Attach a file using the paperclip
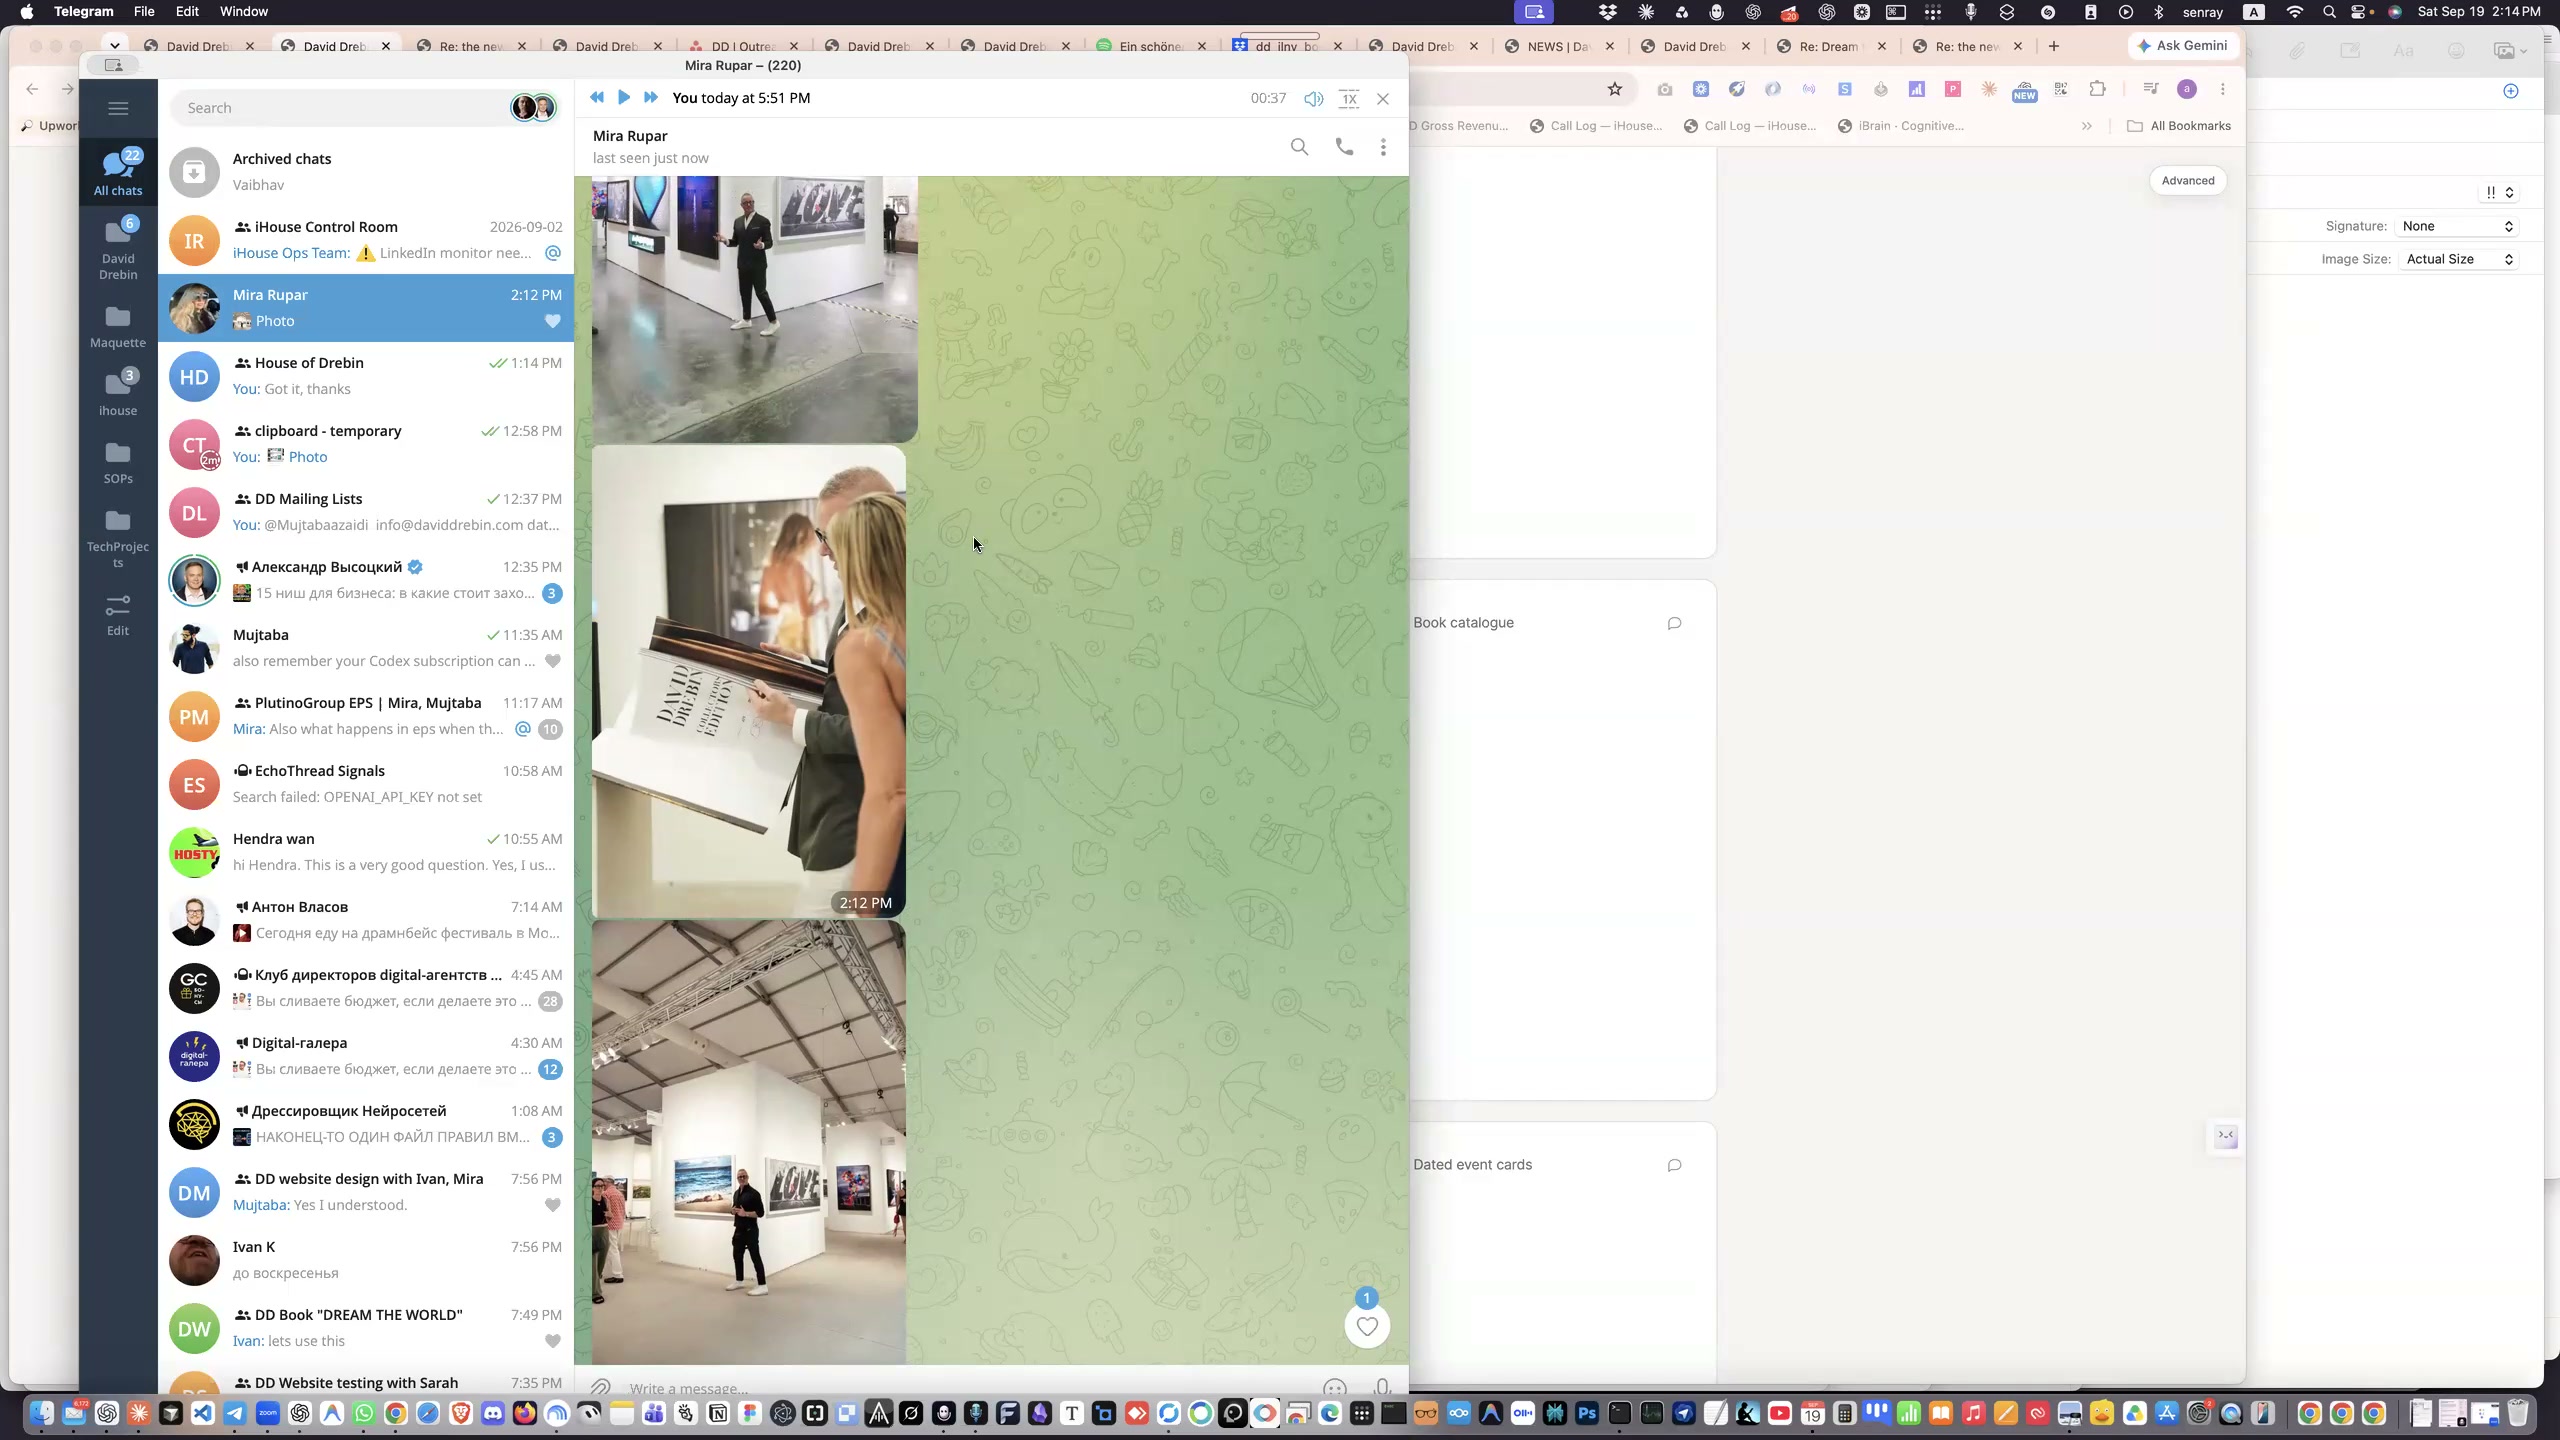Viewport: 2560px width, 1440px height. click(600, 1388)
